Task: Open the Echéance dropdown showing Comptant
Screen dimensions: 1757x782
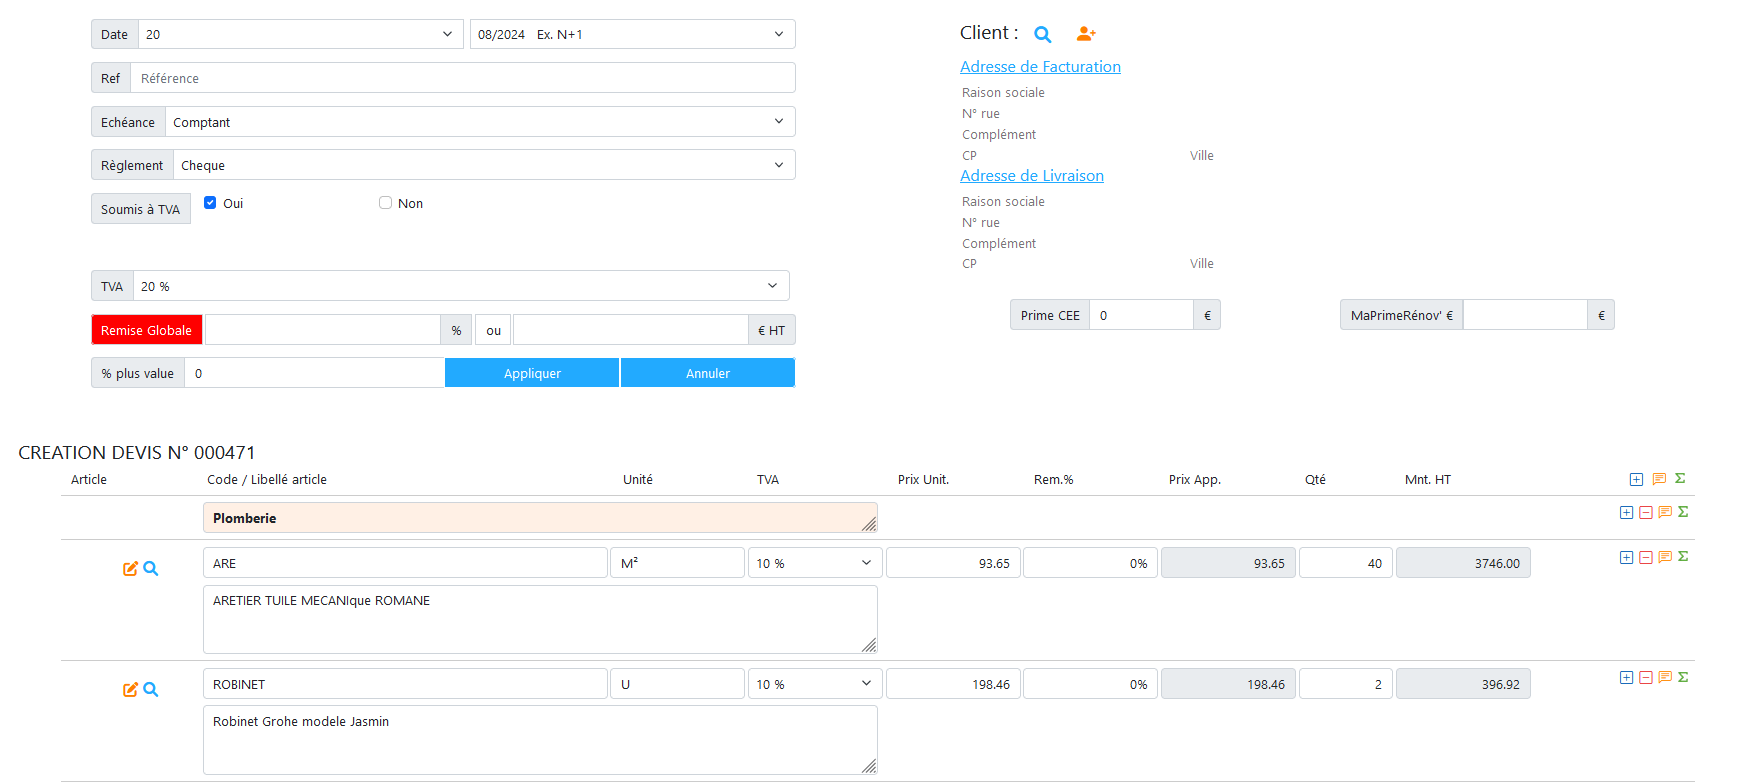Action: 480,122
